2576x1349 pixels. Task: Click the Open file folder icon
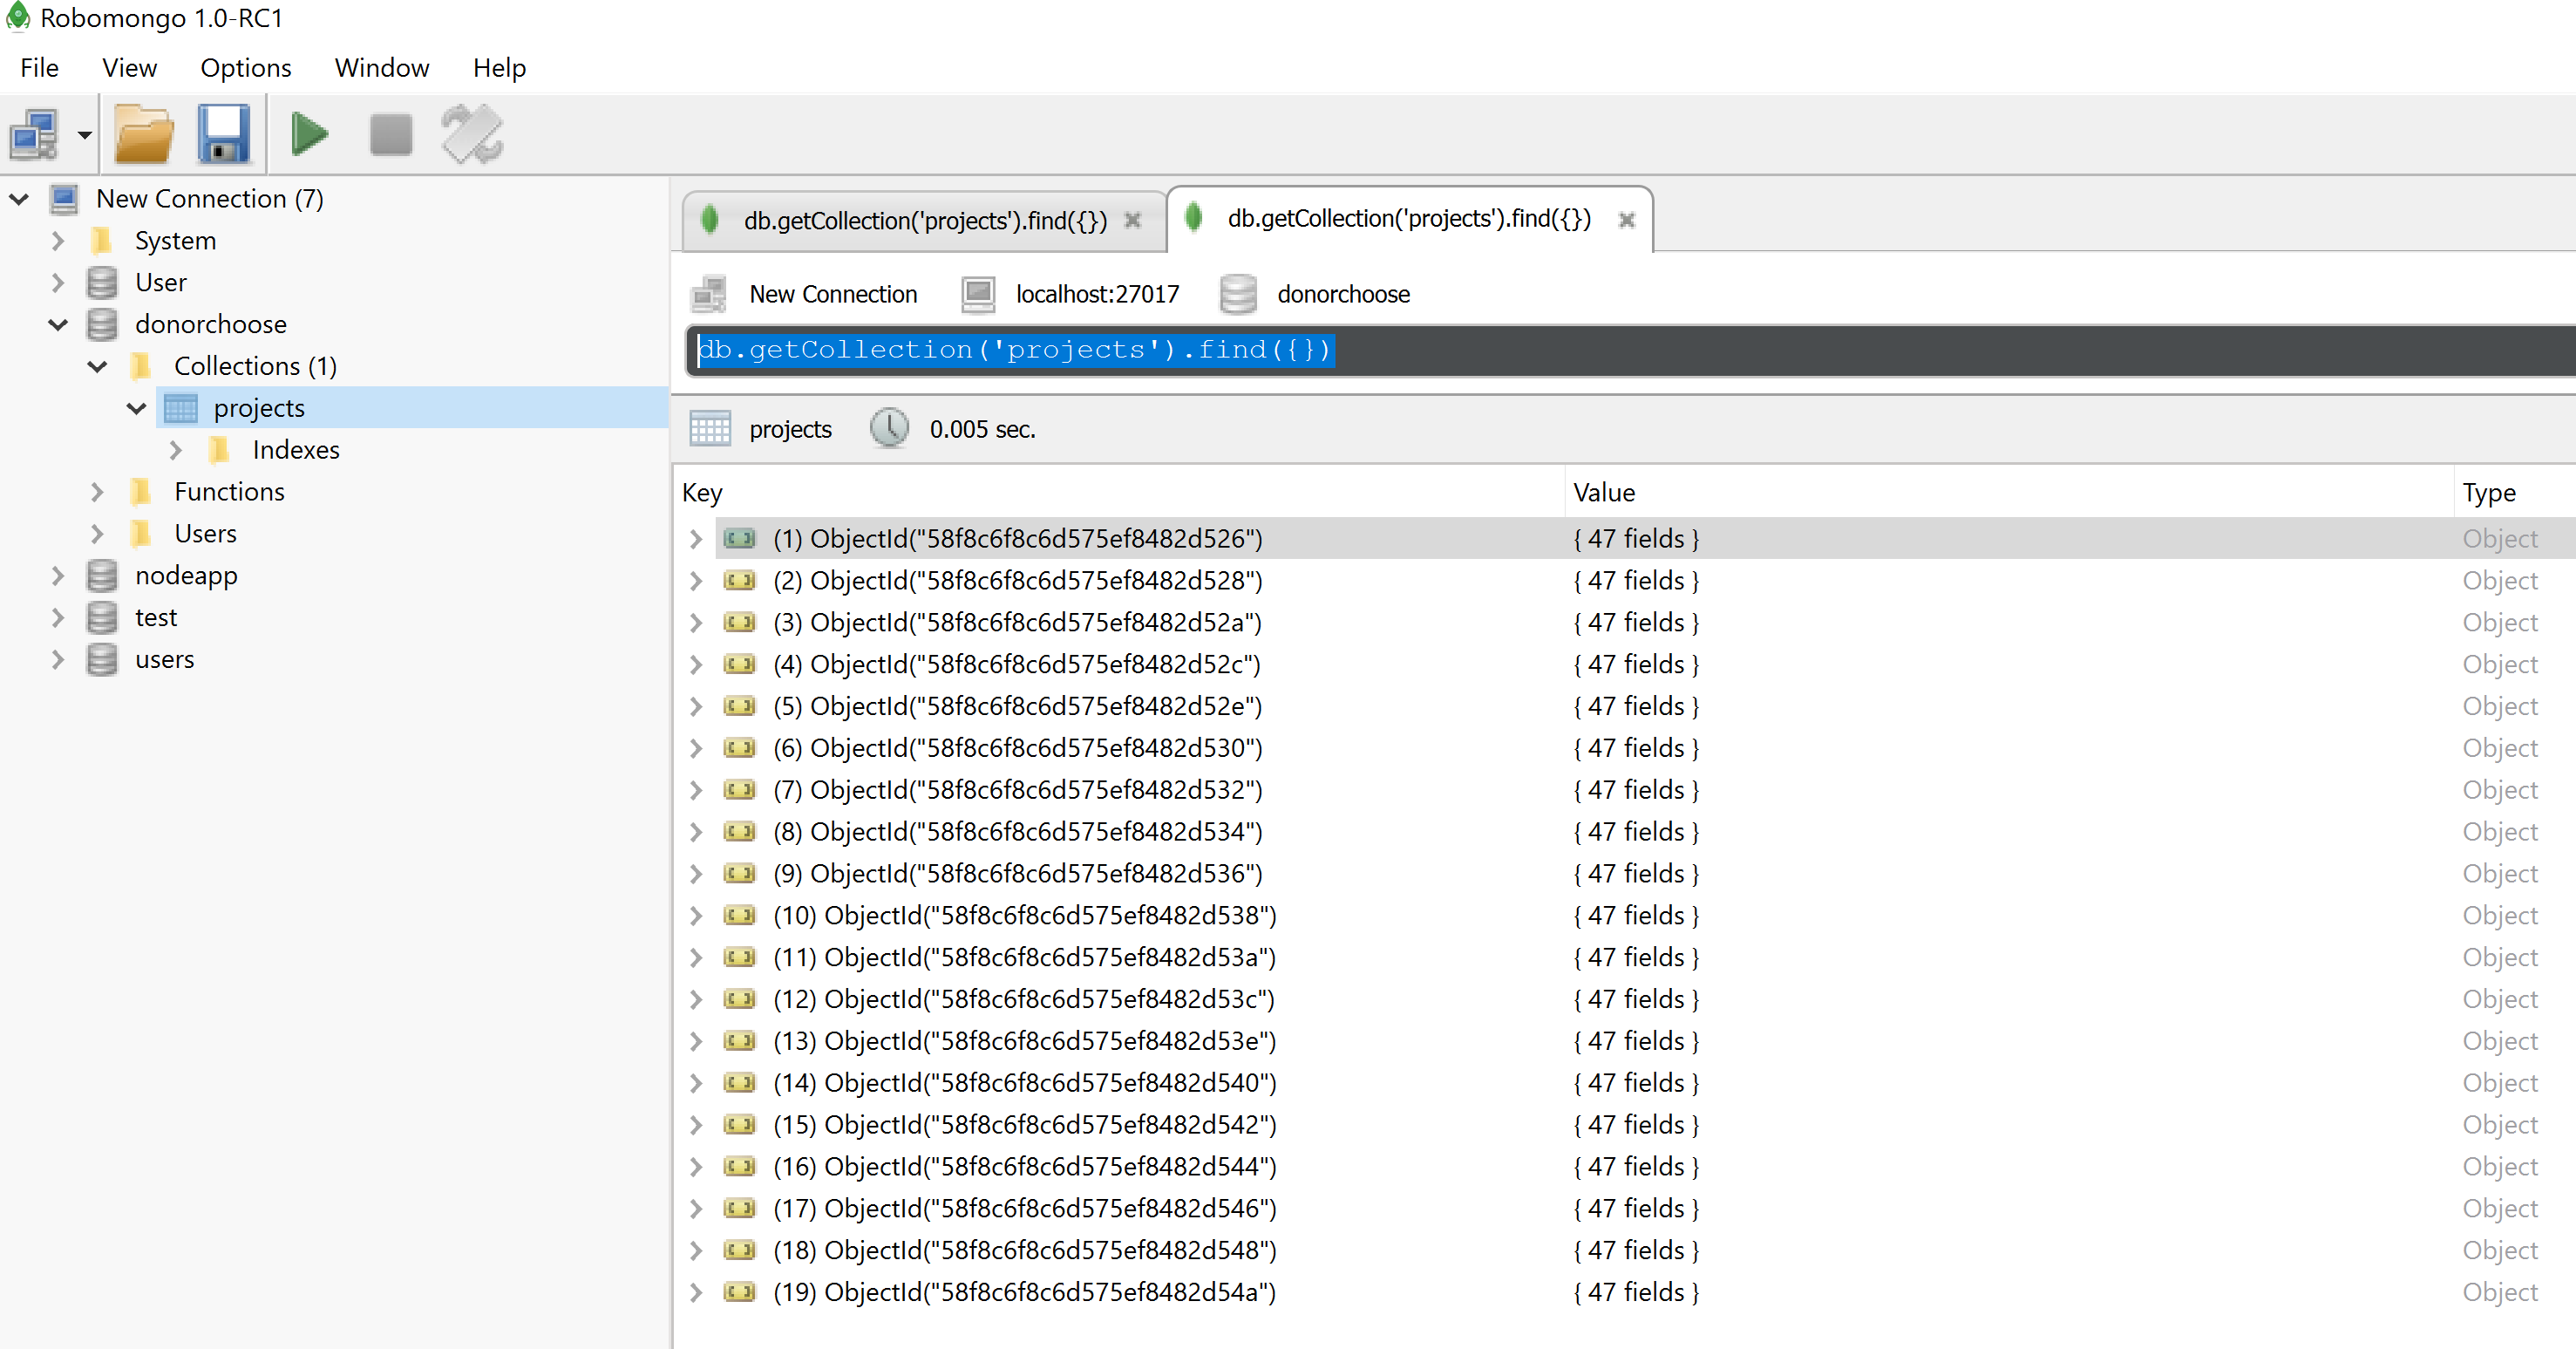coord(143,135)
